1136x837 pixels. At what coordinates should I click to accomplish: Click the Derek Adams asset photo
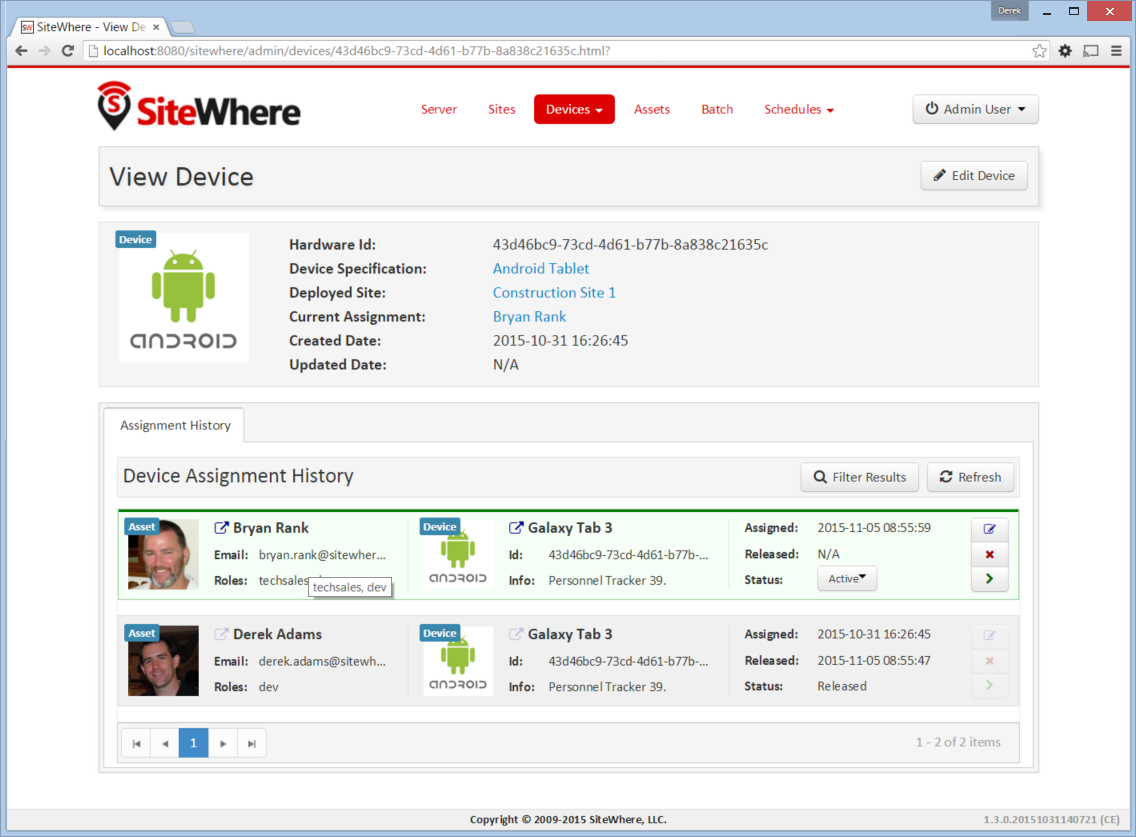pyautogui.click(x=163, y=660)
